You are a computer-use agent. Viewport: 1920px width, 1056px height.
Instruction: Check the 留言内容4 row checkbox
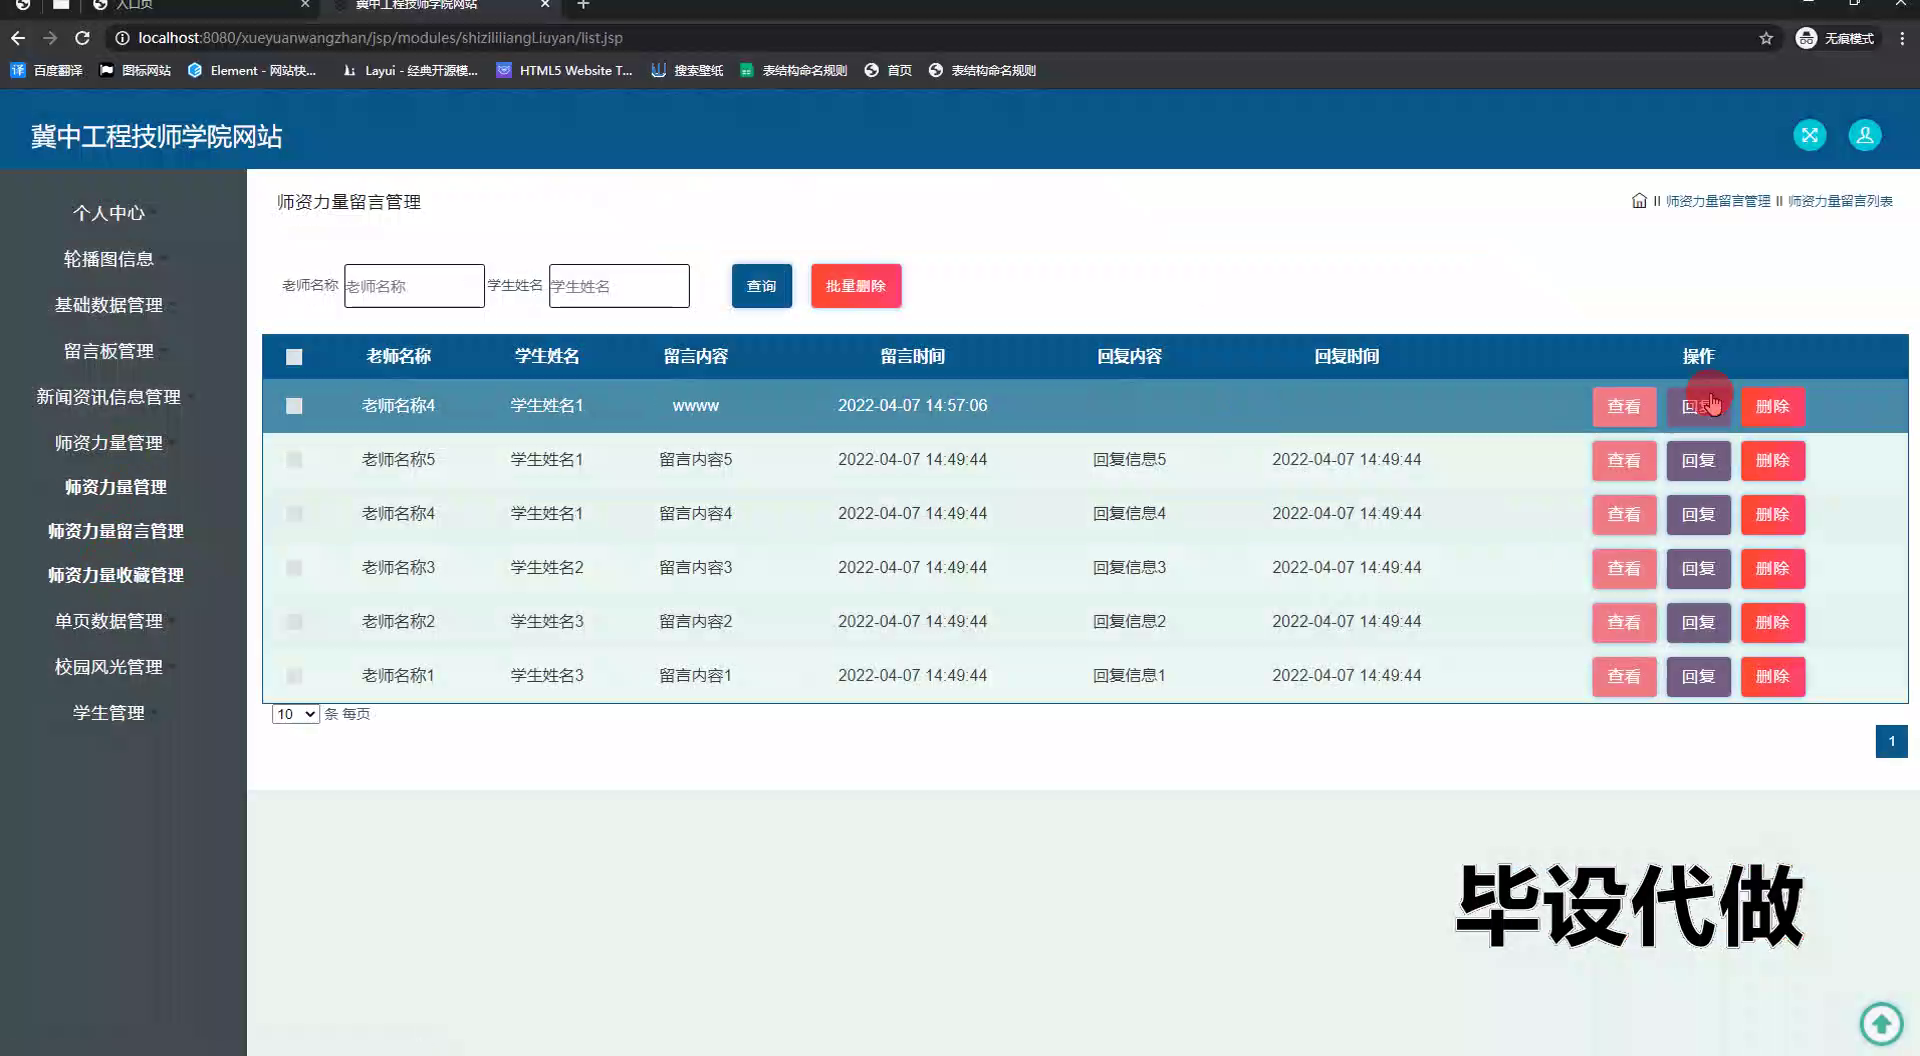(294, 514)
